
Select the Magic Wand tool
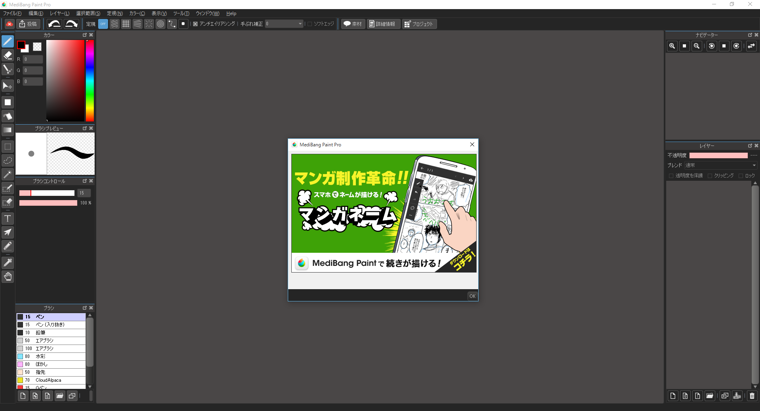click(x=8, y=174)
